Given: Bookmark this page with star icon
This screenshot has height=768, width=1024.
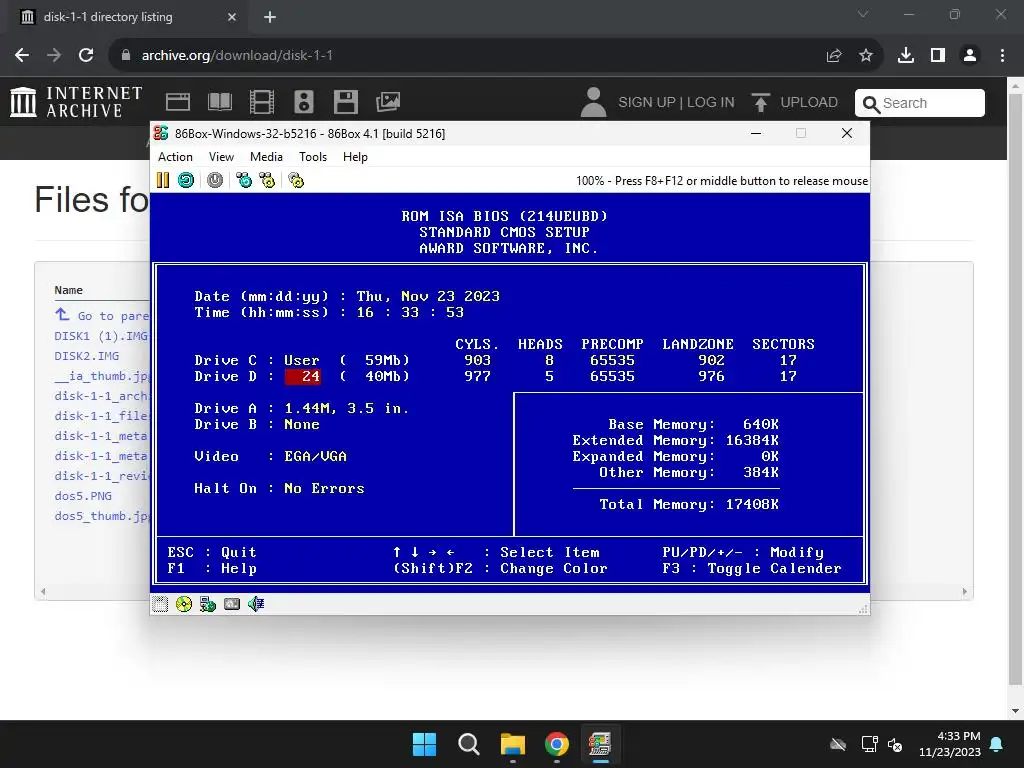Looking at the screenshot, I should pyautogui.click(x=866, y=56).
